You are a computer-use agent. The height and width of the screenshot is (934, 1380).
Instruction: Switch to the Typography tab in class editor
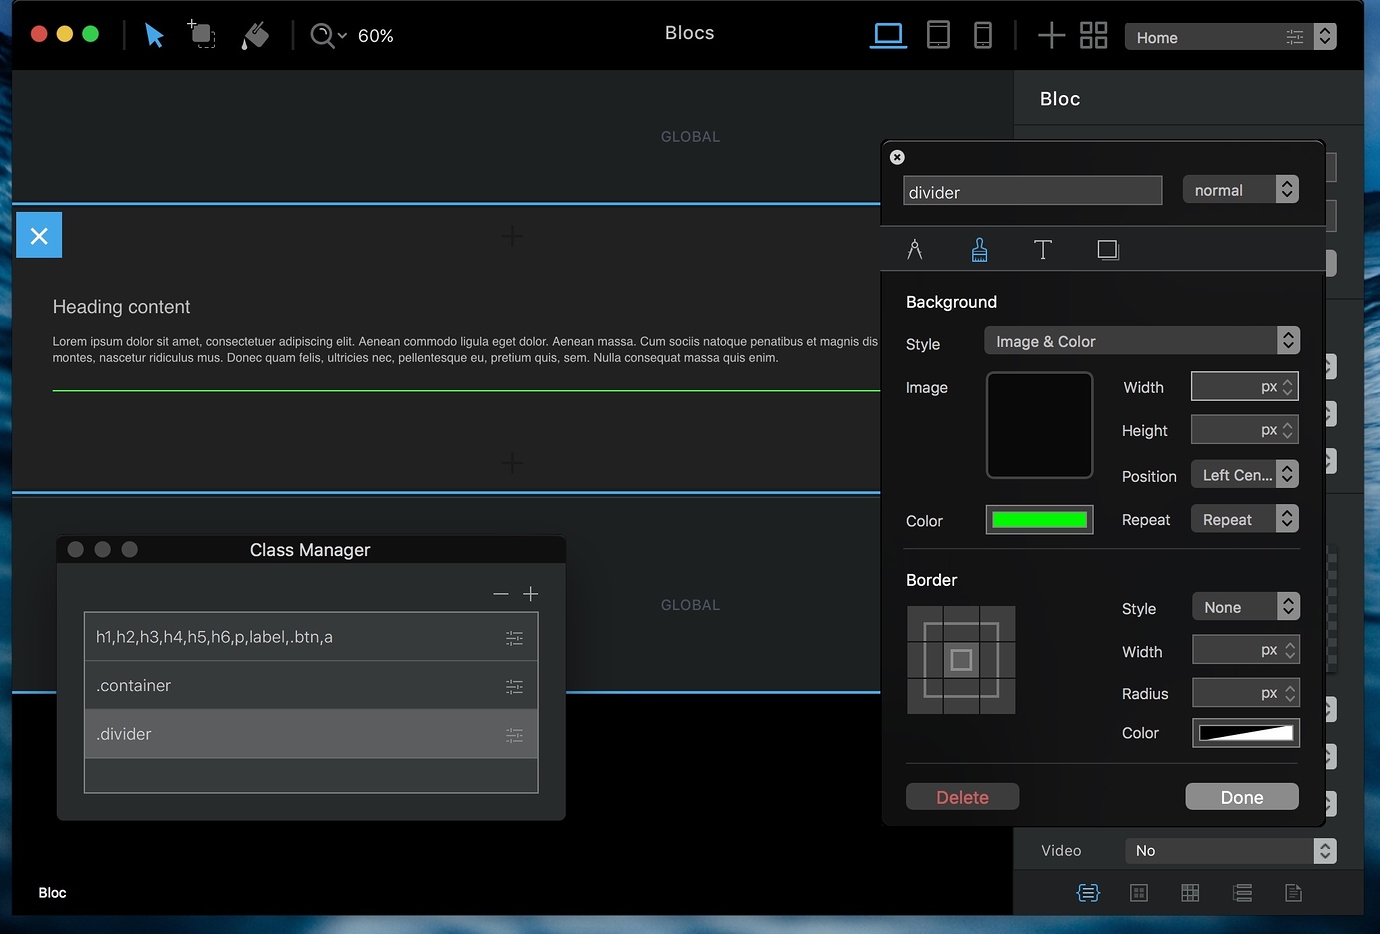click(x=1043, y=249)
